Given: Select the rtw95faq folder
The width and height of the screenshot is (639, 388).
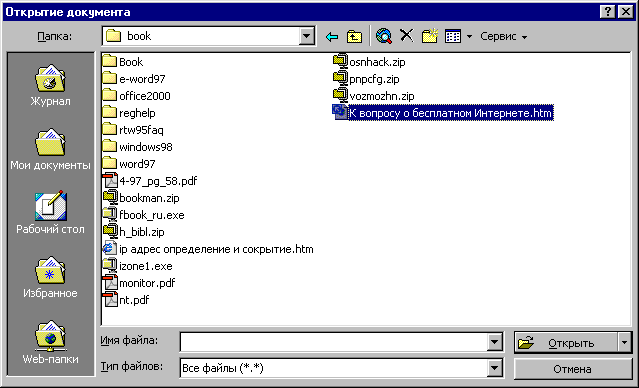Looking at the screenshot, I should click(133, 130).
